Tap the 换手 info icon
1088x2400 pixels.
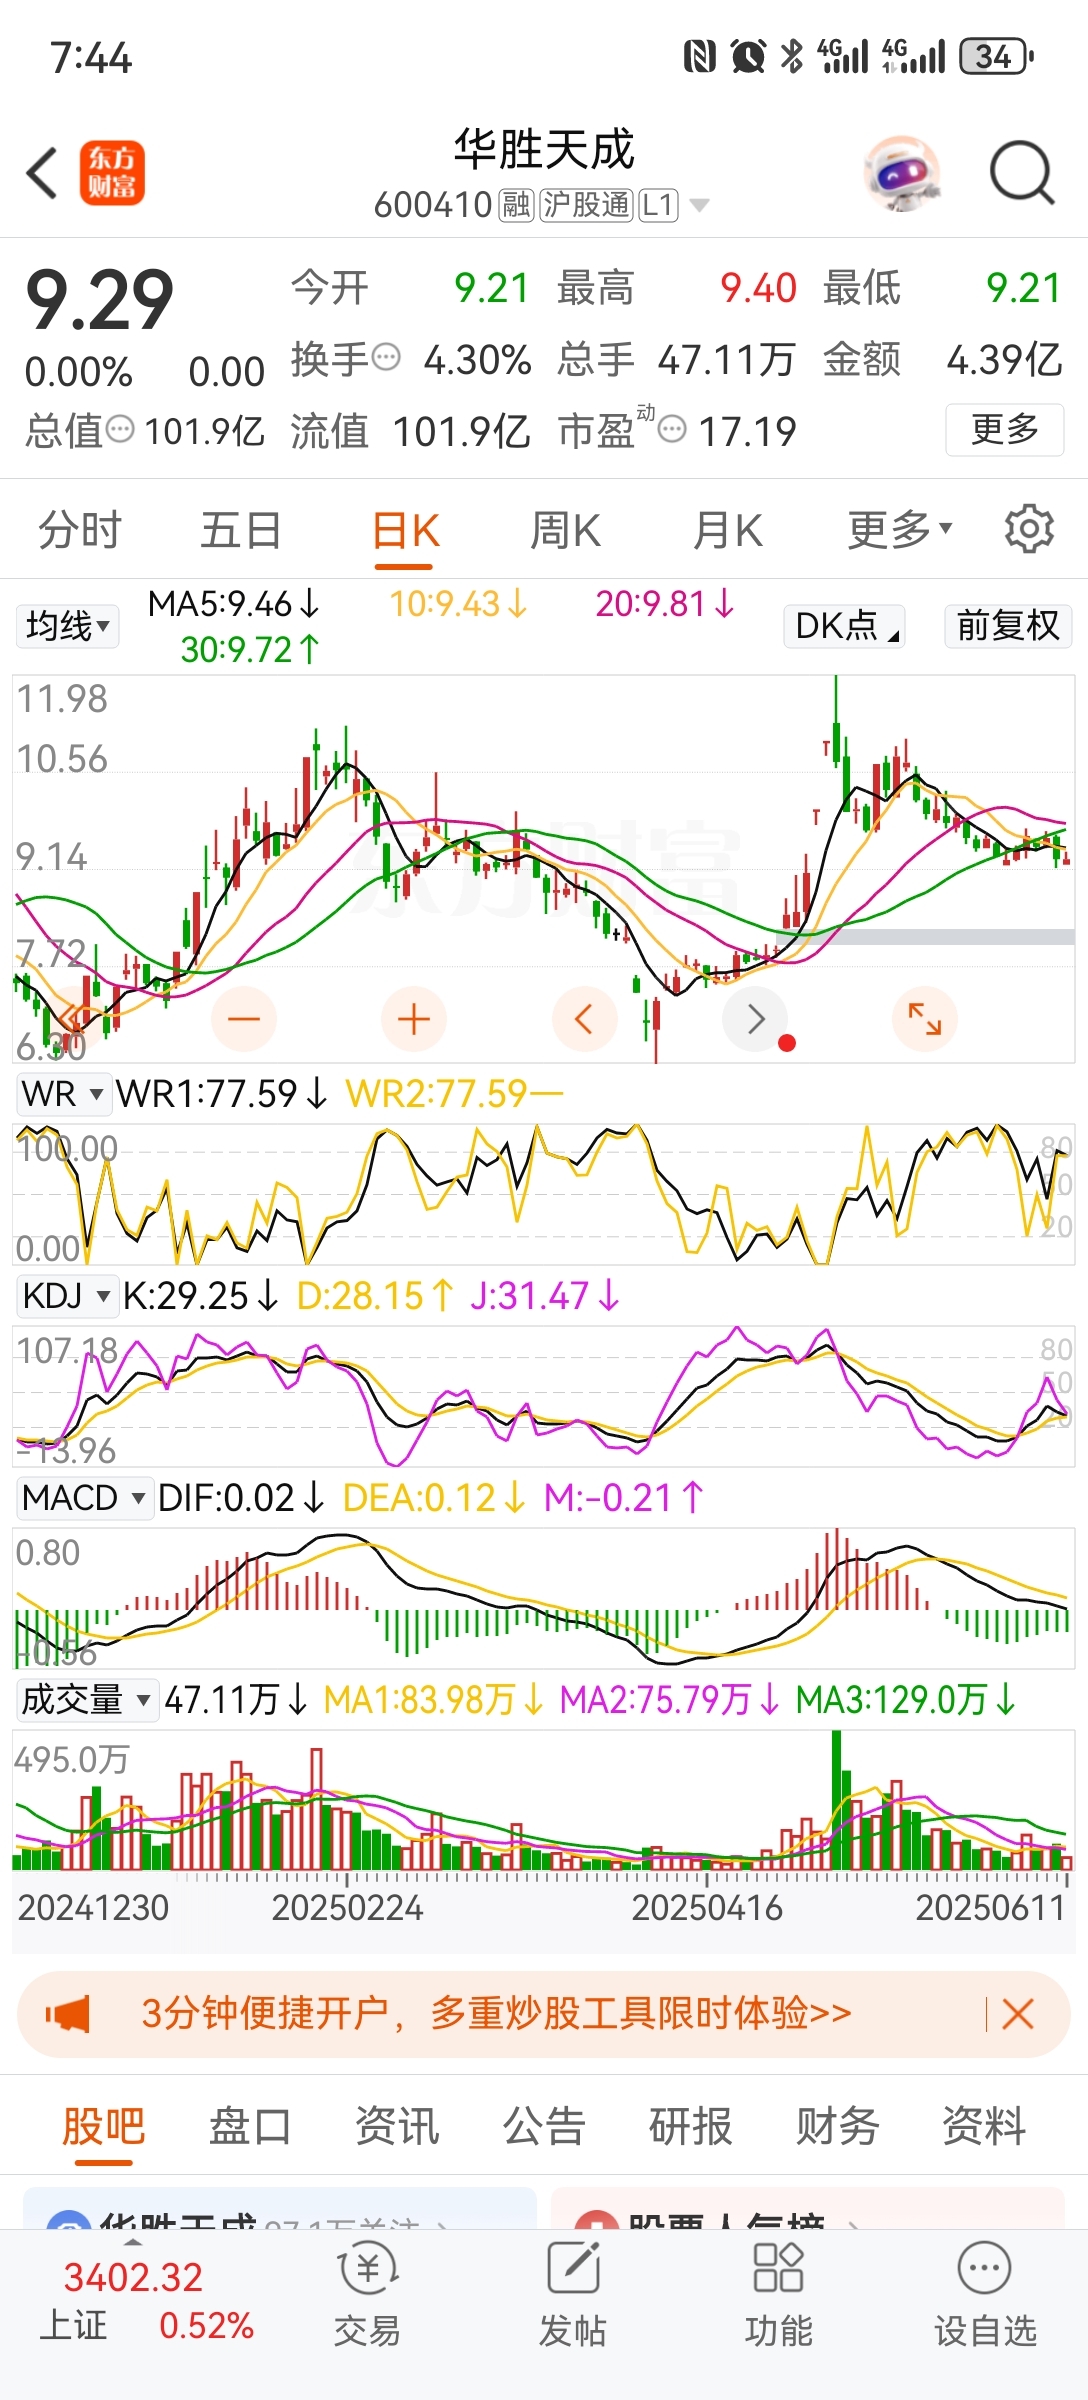(386, 357)
